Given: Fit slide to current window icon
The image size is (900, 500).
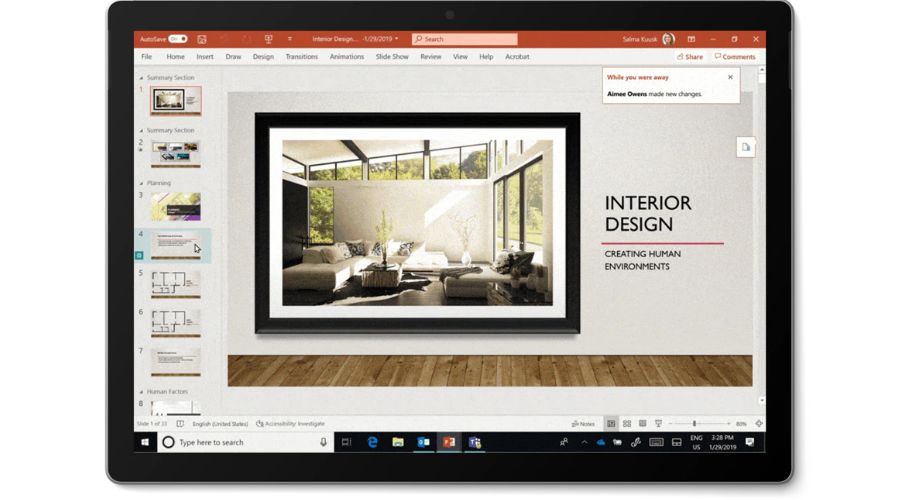Looking at the screenshot, I should click(x=759, y=424).
